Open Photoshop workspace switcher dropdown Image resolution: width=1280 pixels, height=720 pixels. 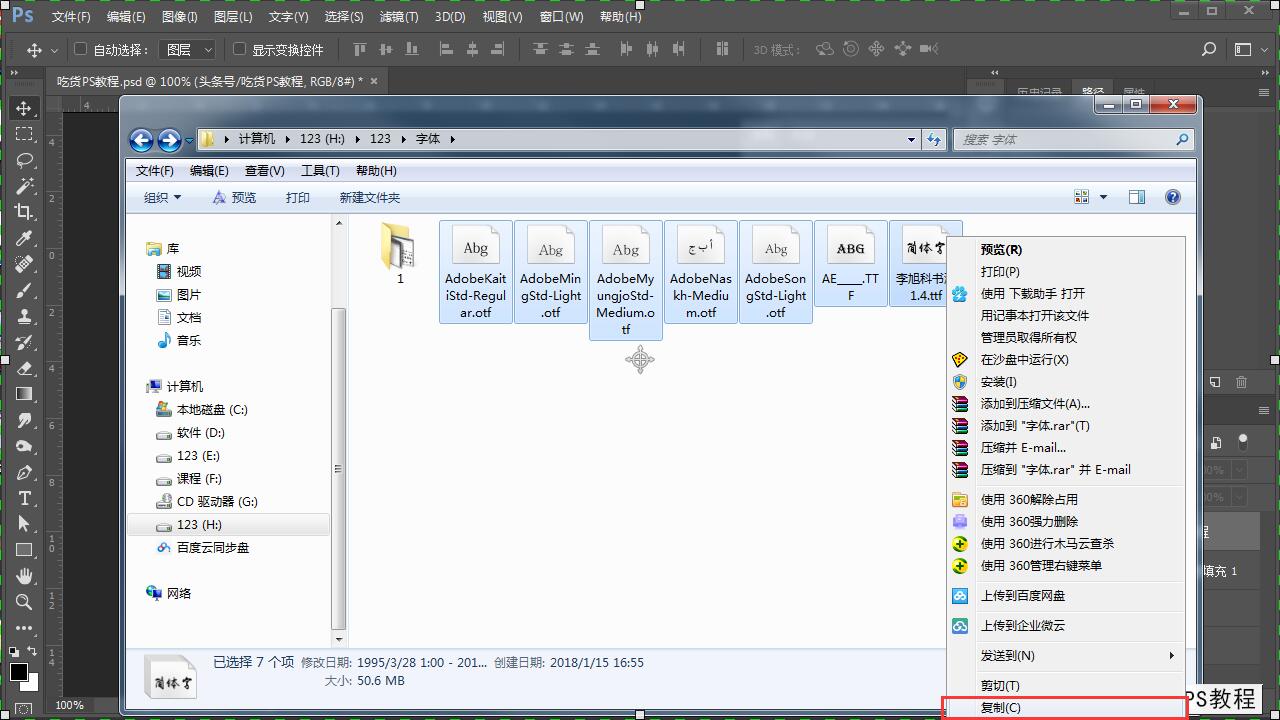point(1248,49)
